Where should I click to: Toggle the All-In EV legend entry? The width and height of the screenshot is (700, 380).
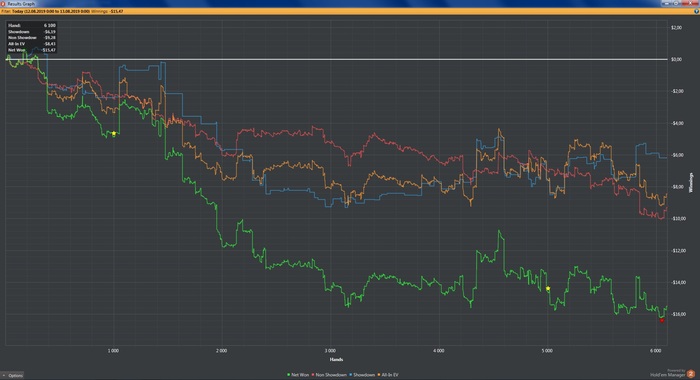[388, 375]
